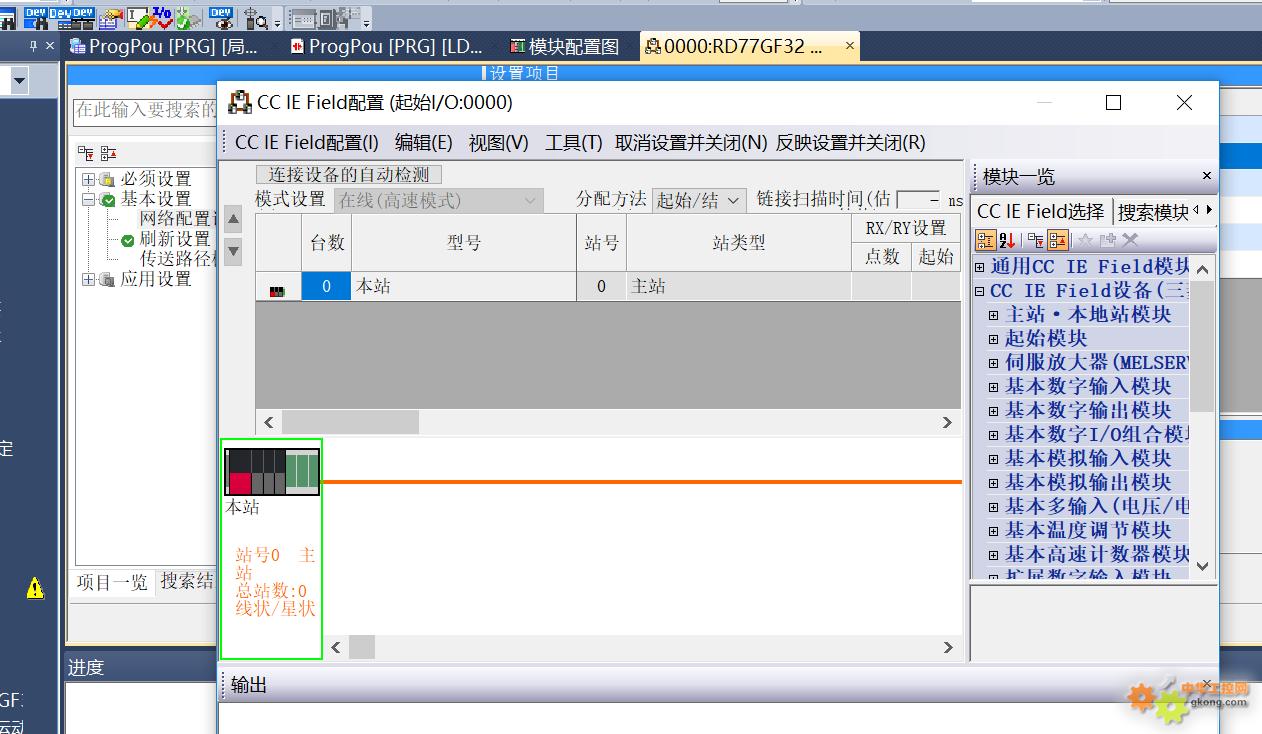Click the 基本数字输入模块 tree item
Image resolution: width=1262 pixels, height=734 pixels.
(x=1088, y=386)
